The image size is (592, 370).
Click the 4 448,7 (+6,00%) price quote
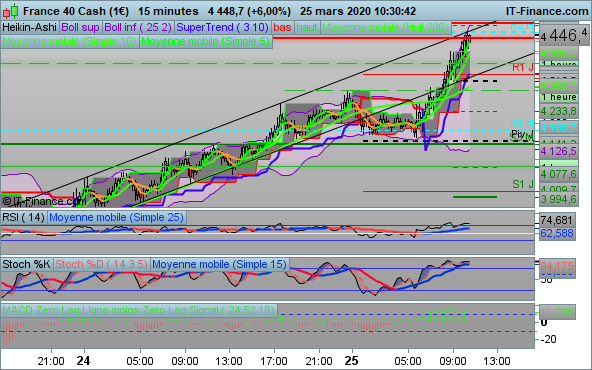249,11
